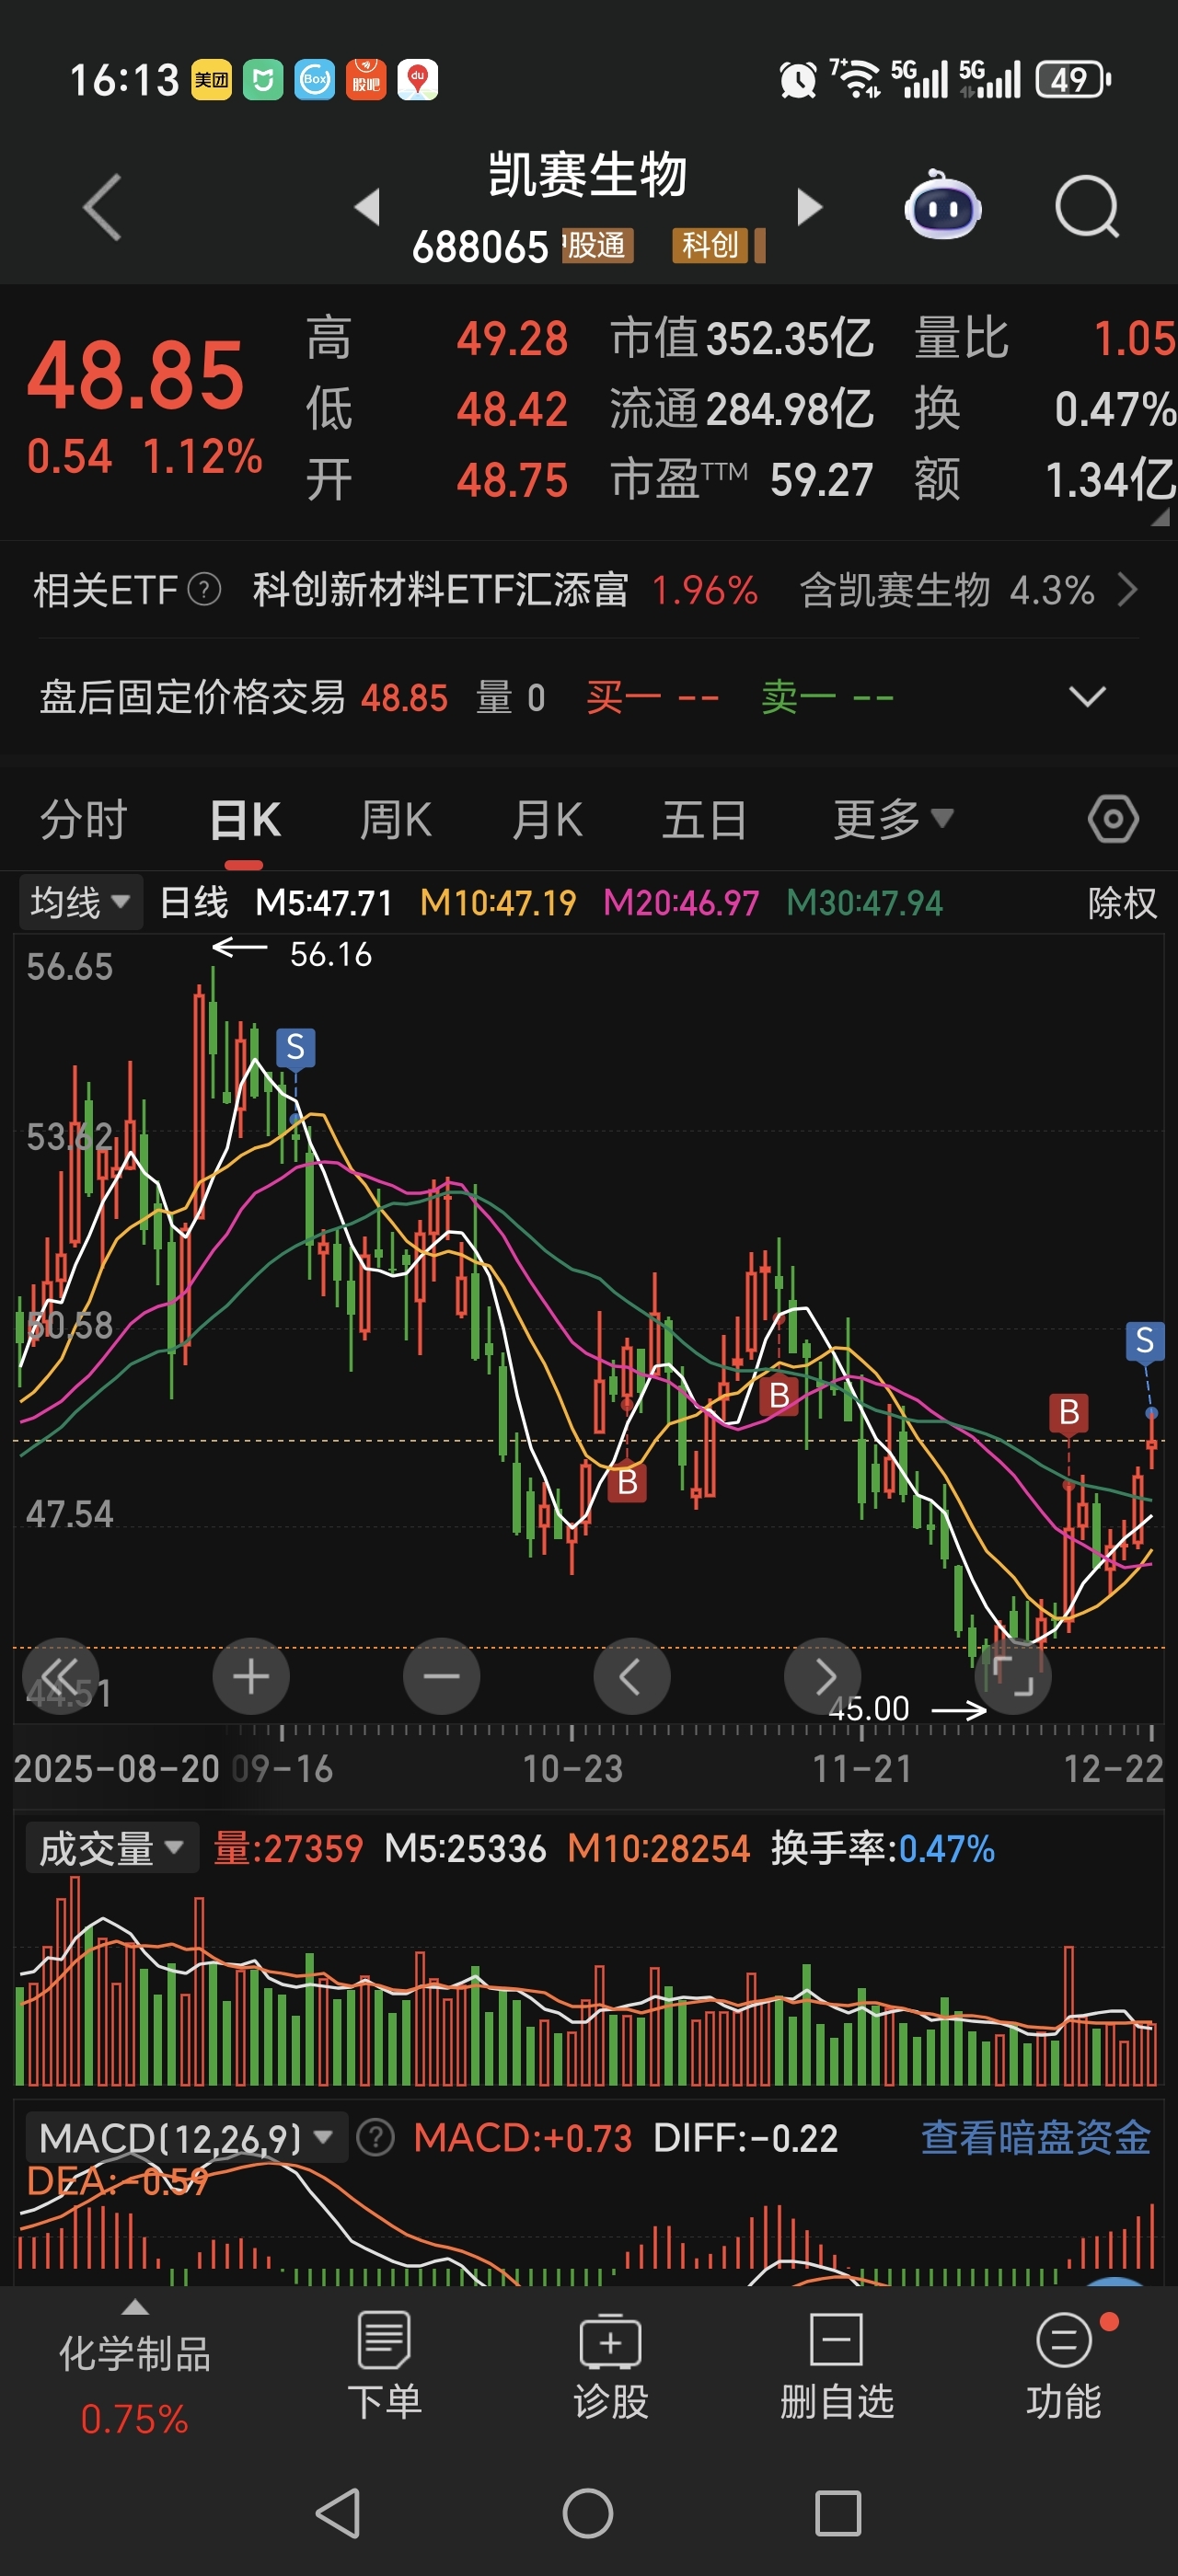Tap 下单 place order button
This screenshot has width=1178, height=2576.
coord(384,2368)
